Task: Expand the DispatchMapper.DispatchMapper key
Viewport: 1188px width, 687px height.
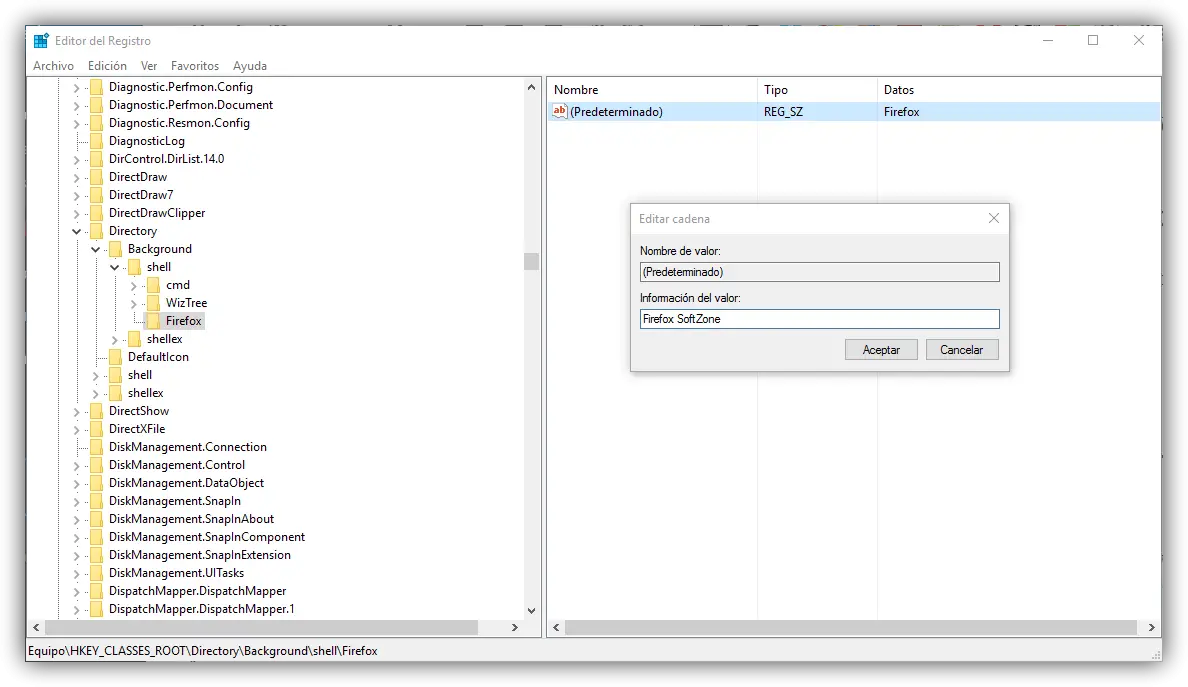Action: pos(77,592)
